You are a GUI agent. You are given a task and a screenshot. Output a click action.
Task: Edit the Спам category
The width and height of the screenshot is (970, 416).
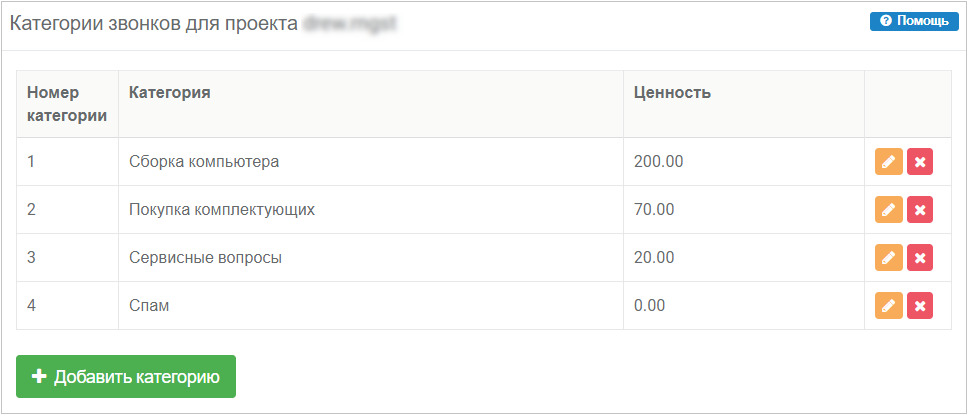point(889,305)
